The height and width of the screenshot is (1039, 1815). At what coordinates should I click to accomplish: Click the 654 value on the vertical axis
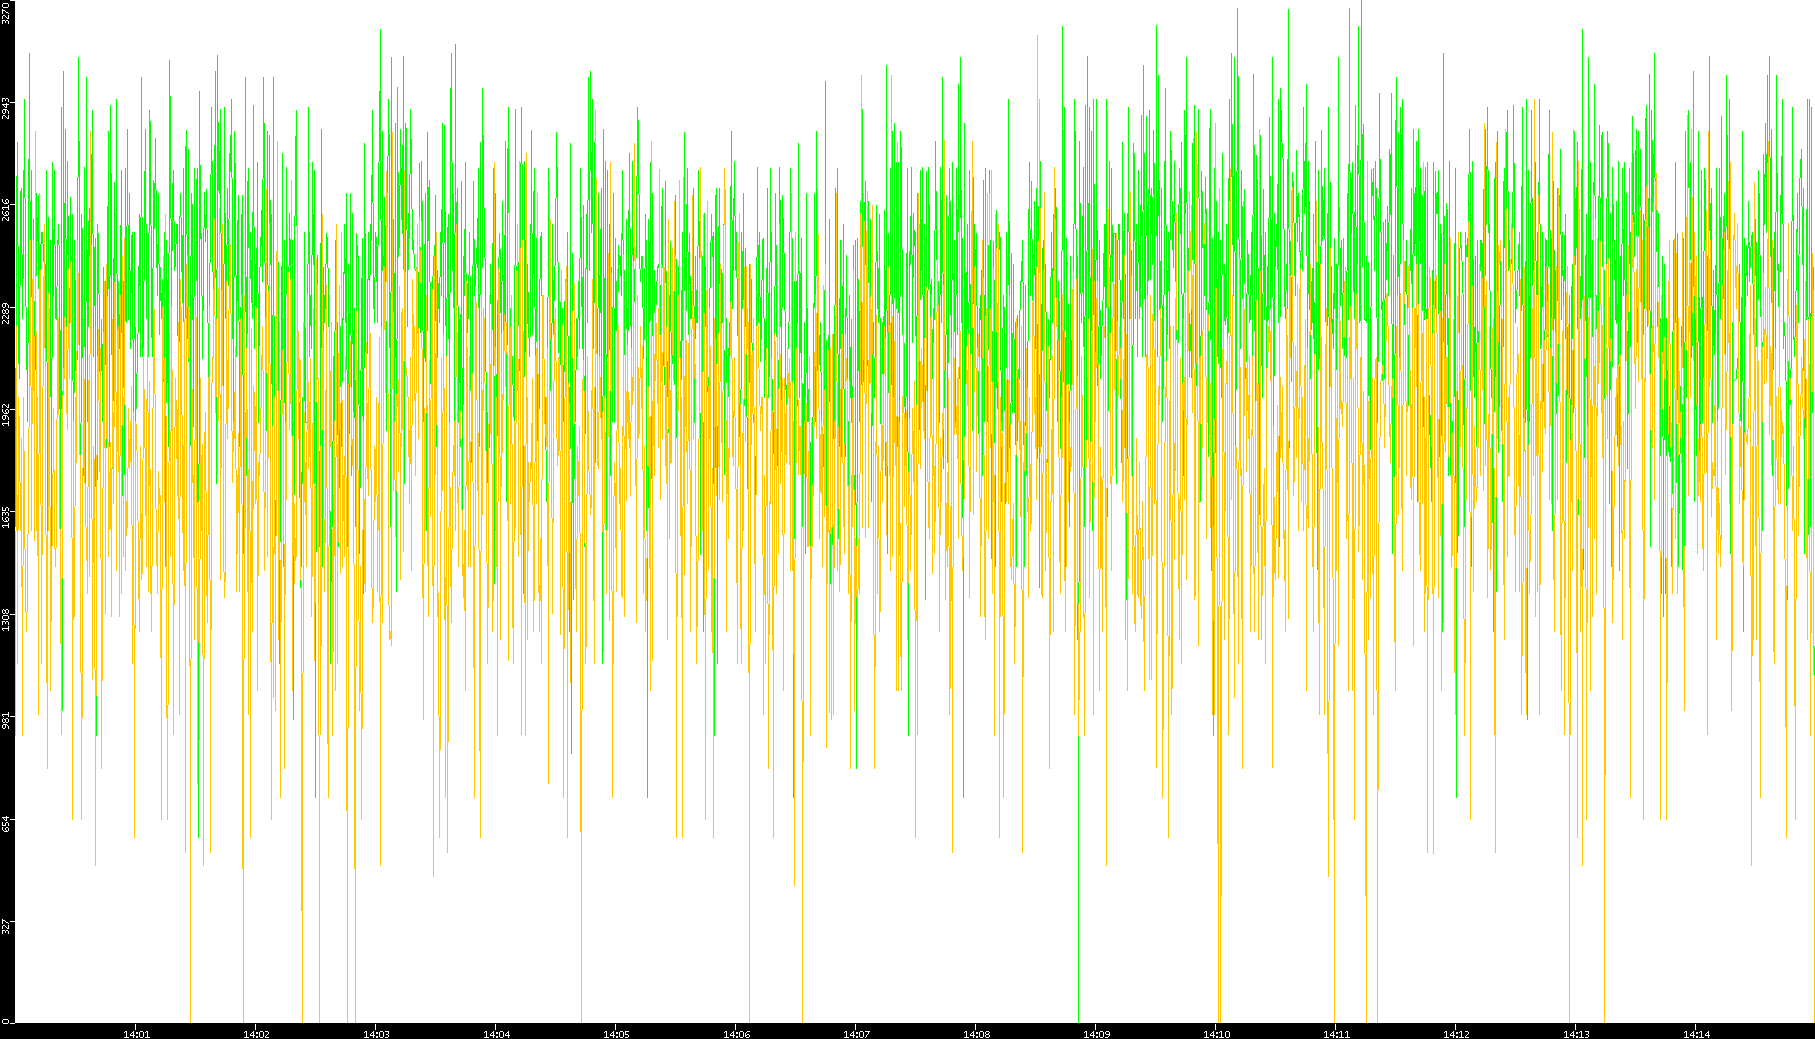[6, 824]
